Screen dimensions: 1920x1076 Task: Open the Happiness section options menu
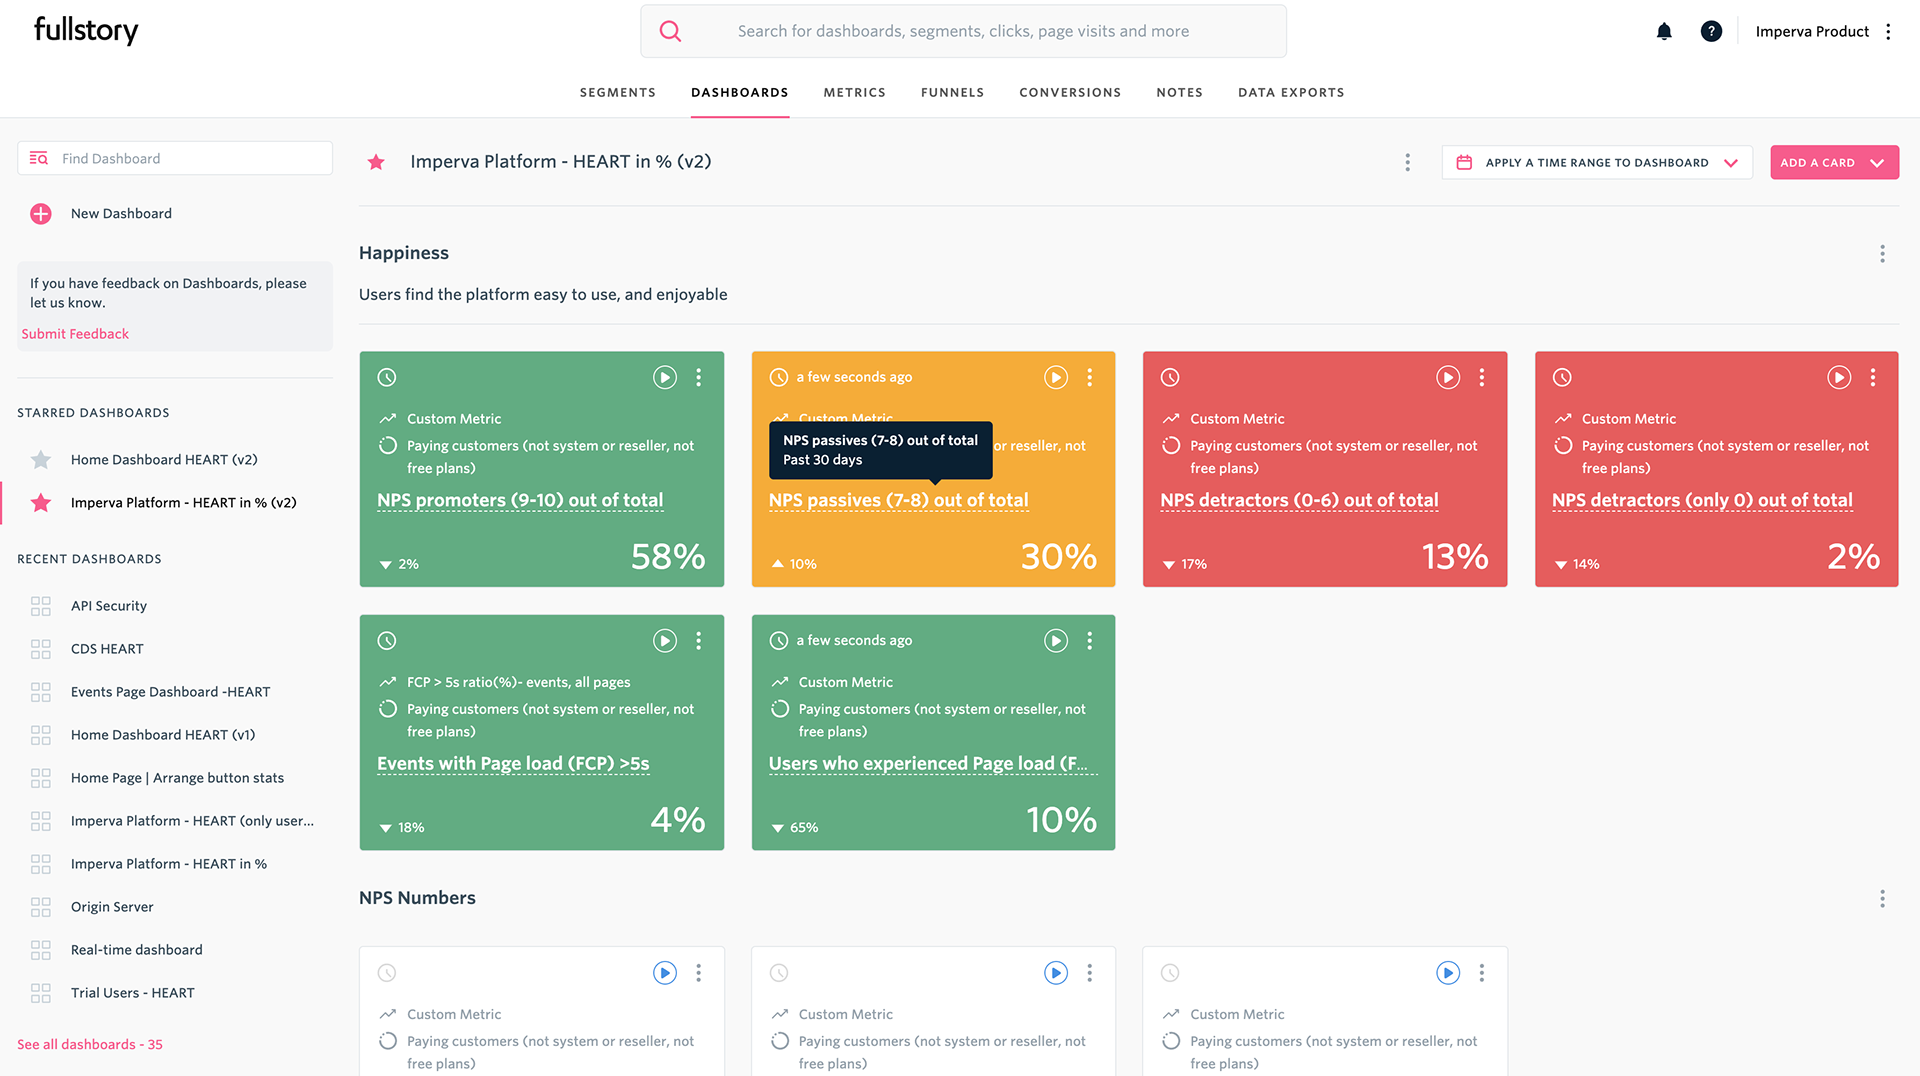[x=1881, y=254]
